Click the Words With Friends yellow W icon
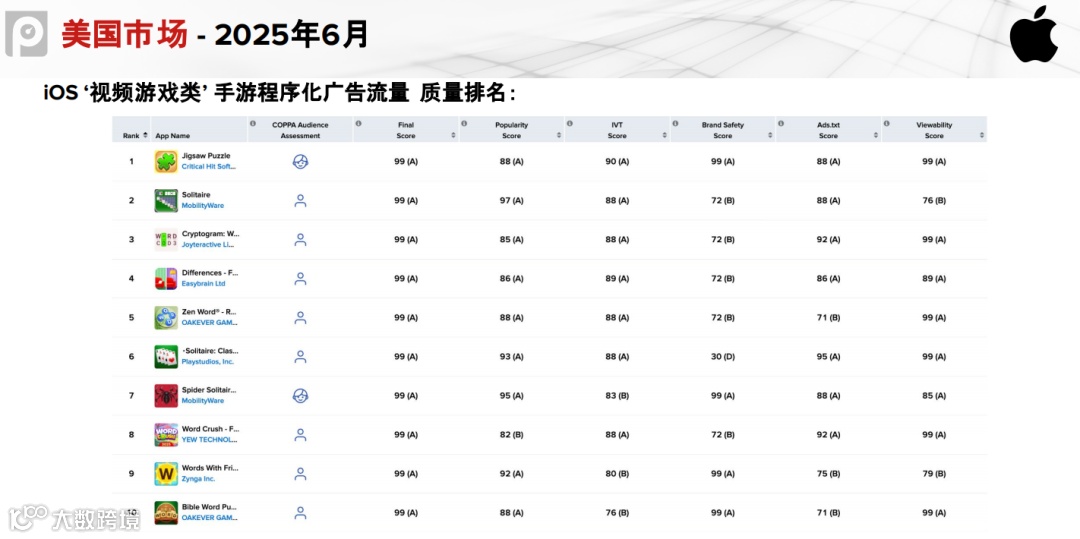Viewport: 1080px width, 539px height. point(166,474)
